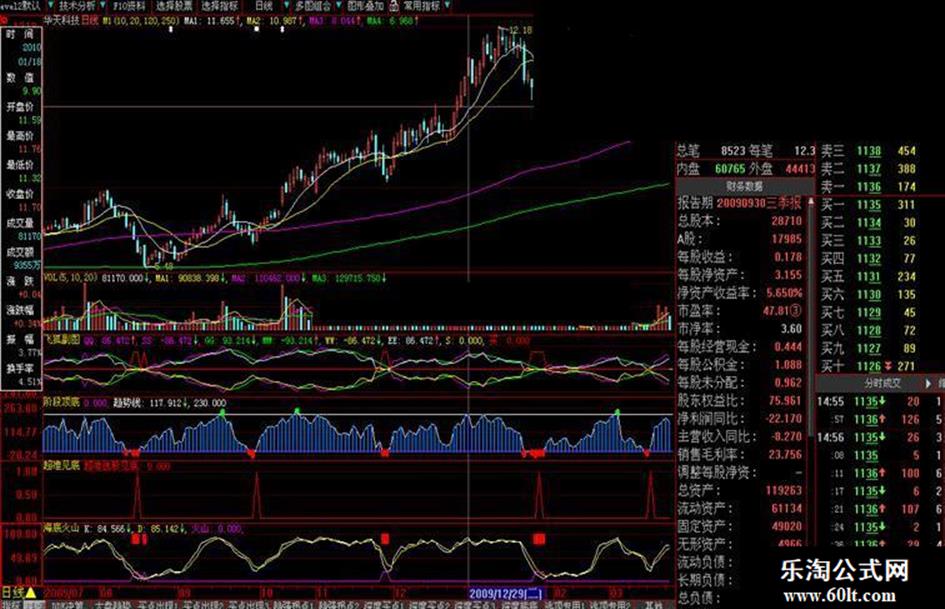Screen dimensions: 945x609
Task: Click the 选择指标 toolbar item
Action: (x=219, y=5)
